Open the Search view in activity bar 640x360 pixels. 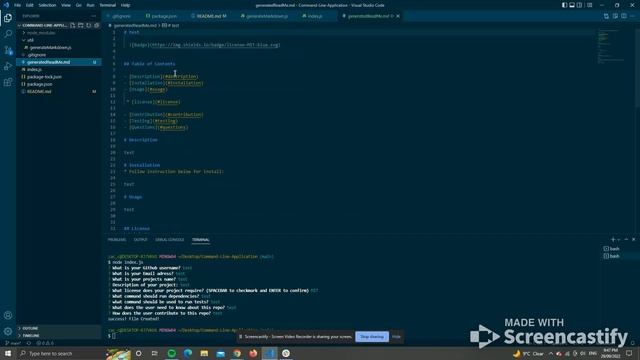tap(8, 34)
